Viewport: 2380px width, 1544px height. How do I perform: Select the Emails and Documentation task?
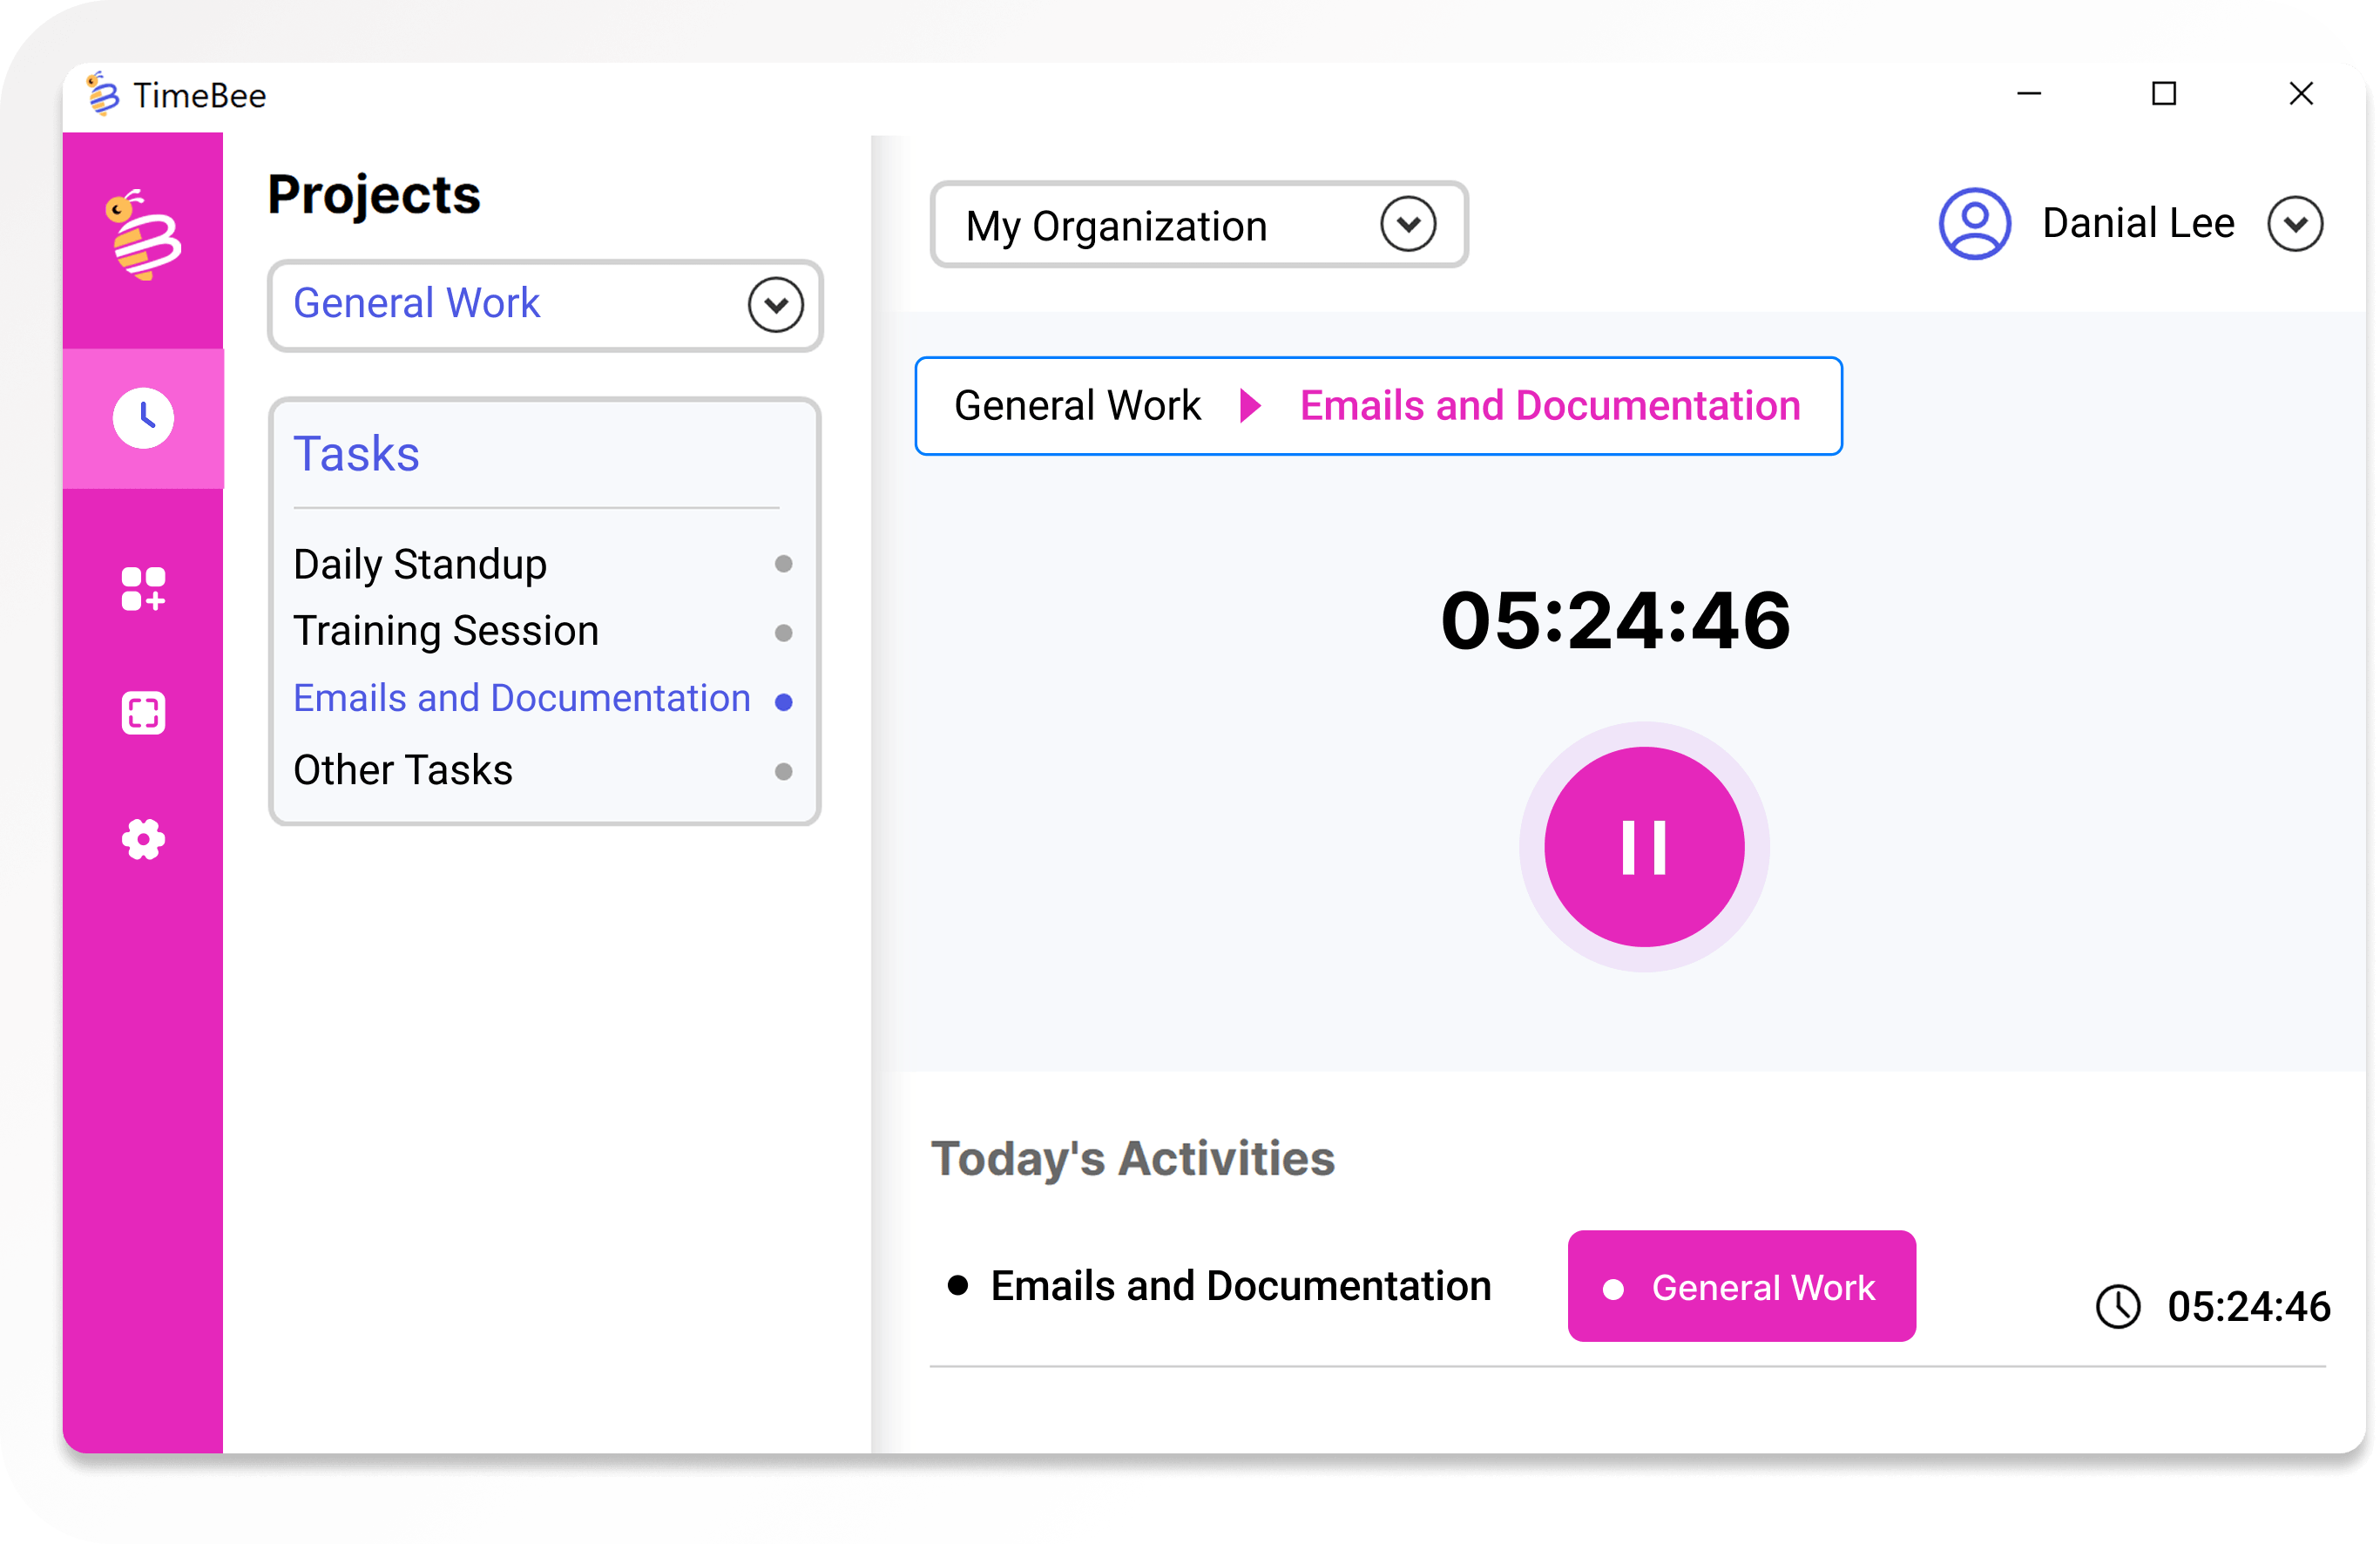(522, 699)
